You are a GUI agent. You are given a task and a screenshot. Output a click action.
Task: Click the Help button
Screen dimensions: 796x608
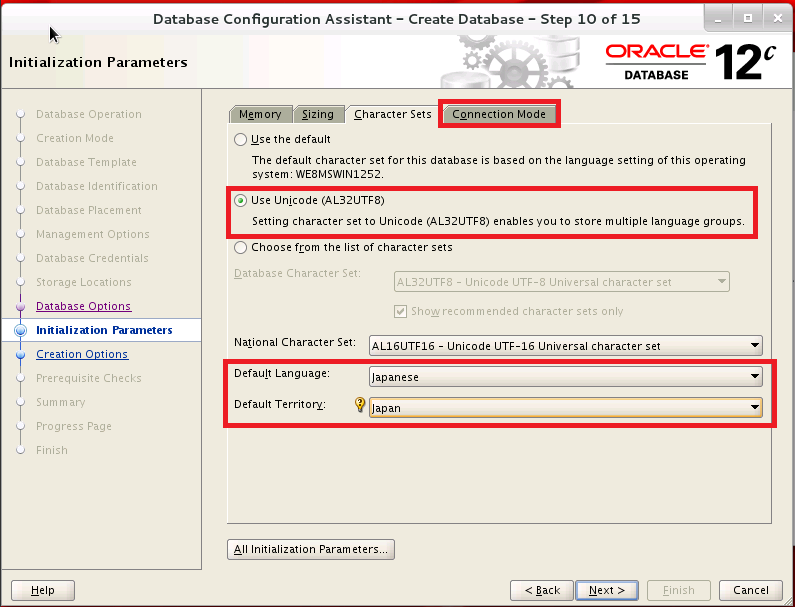[x=43, y=590]
